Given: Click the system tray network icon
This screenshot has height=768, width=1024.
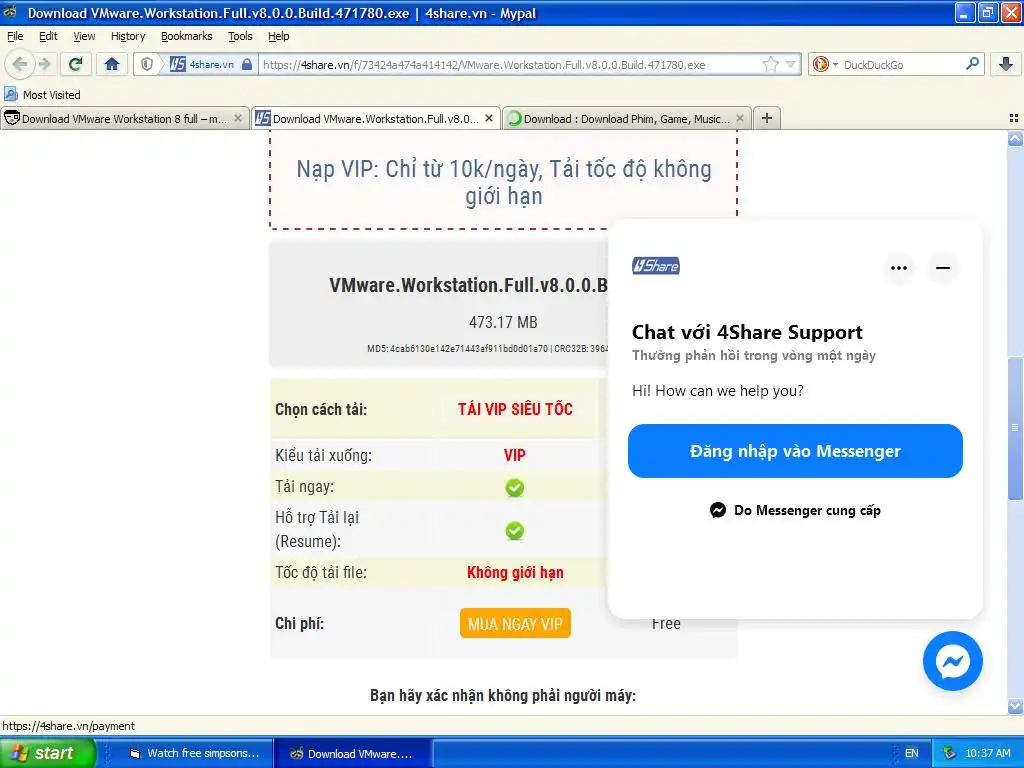Looking at the screenshot, I should [x=950, y=753].
